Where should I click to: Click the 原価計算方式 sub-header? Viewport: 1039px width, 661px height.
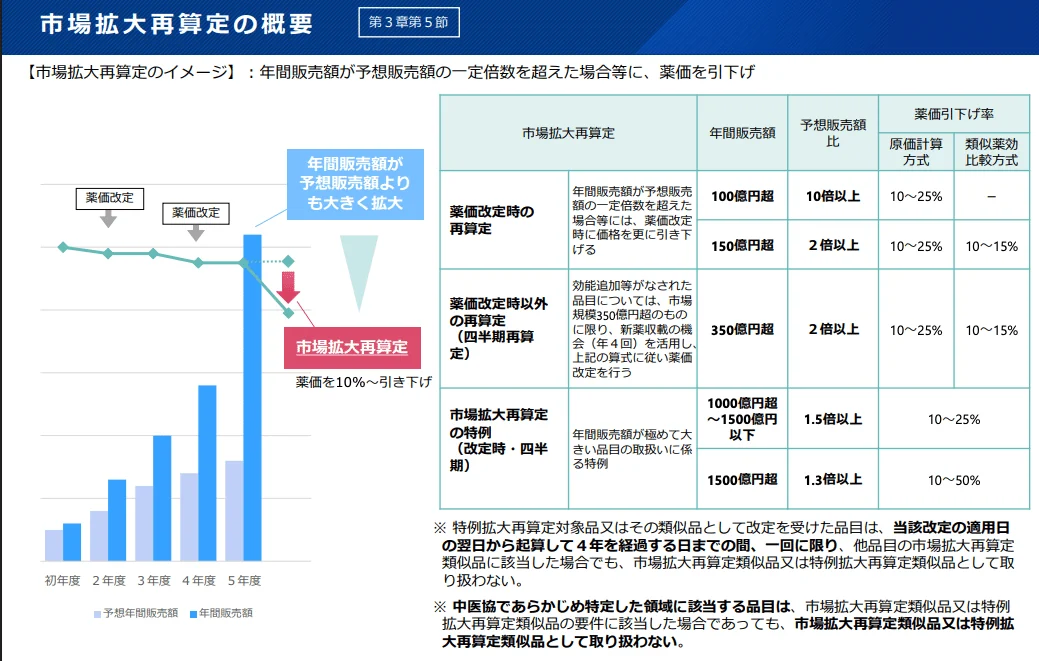pyautogui.click(x=916, y=152)
